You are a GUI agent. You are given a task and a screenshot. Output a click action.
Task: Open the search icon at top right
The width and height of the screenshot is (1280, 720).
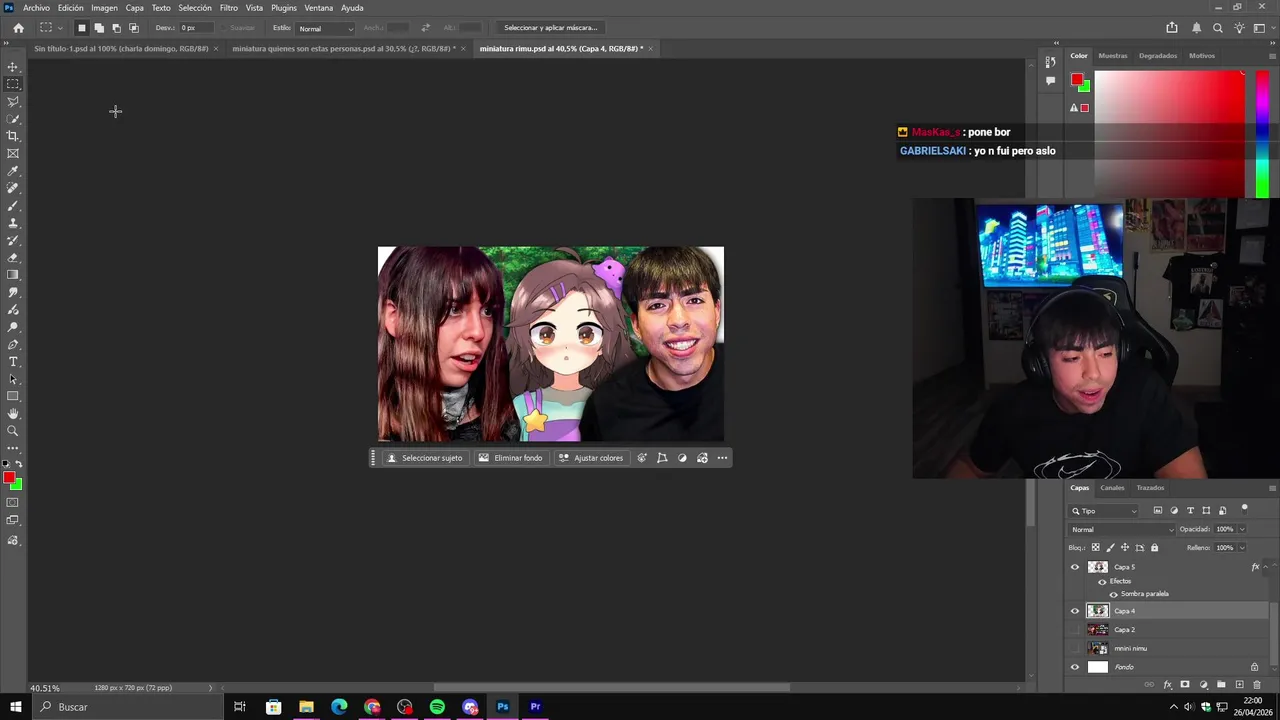(1217, 28)
